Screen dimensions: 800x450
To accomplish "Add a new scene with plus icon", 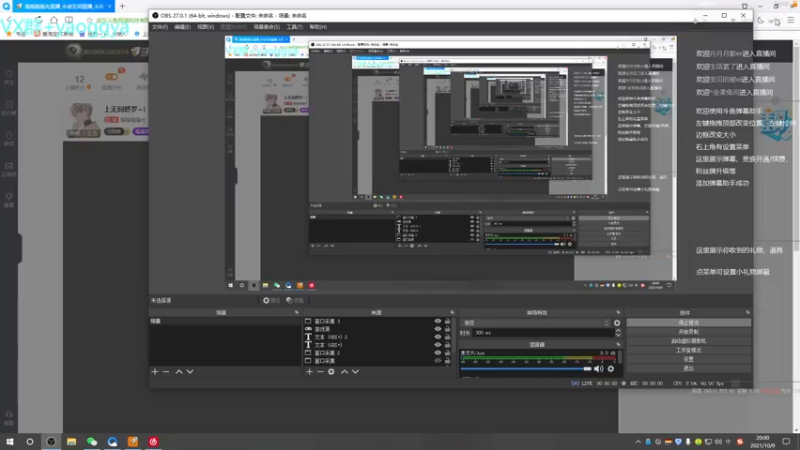I will click(155, 371).
